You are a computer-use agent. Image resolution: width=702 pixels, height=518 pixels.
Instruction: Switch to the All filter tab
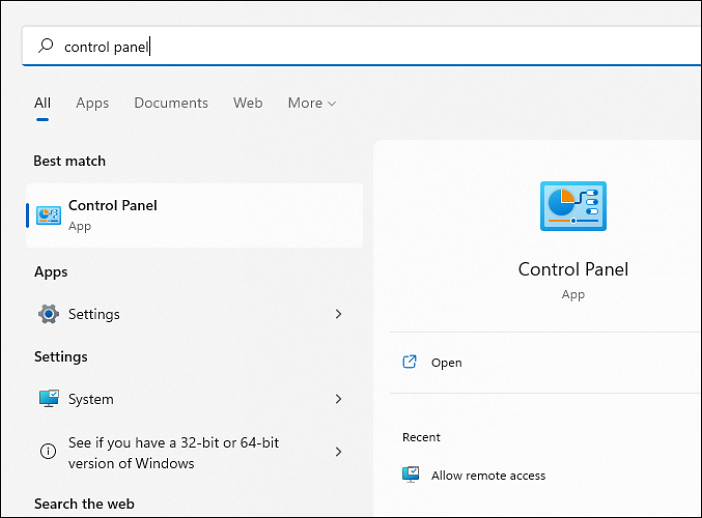42,103
